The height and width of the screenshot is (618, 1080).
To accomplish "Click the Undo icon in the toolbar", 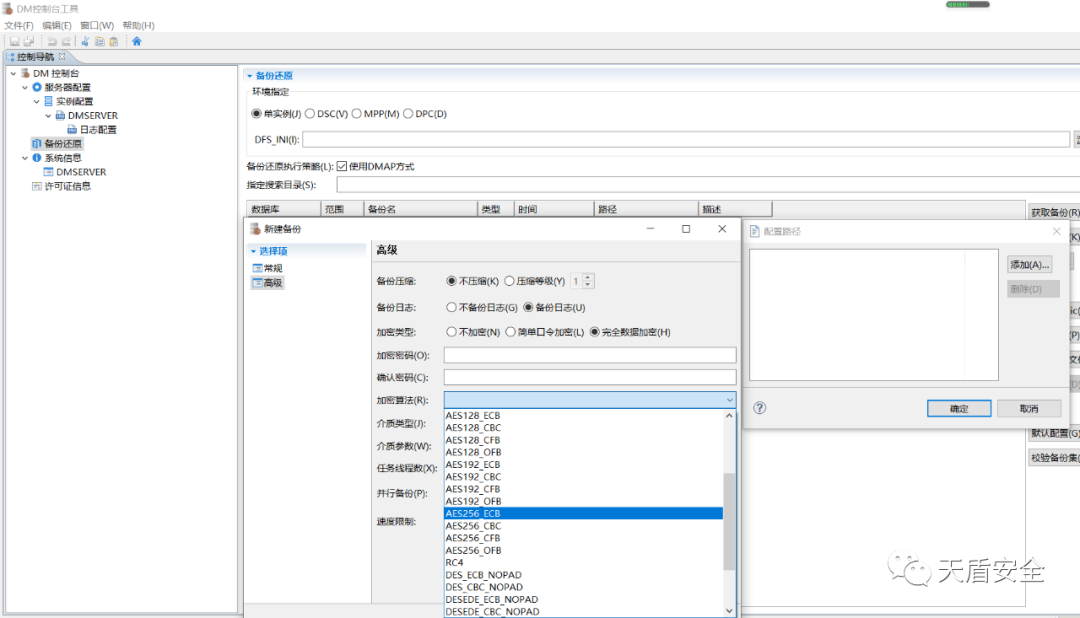I will coord(52,41).
